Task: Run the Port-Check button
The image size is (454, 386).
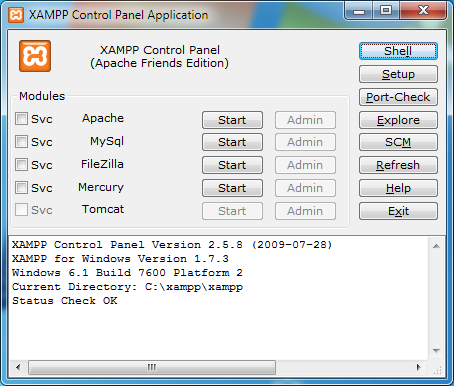Action: (x=398, y=97)
